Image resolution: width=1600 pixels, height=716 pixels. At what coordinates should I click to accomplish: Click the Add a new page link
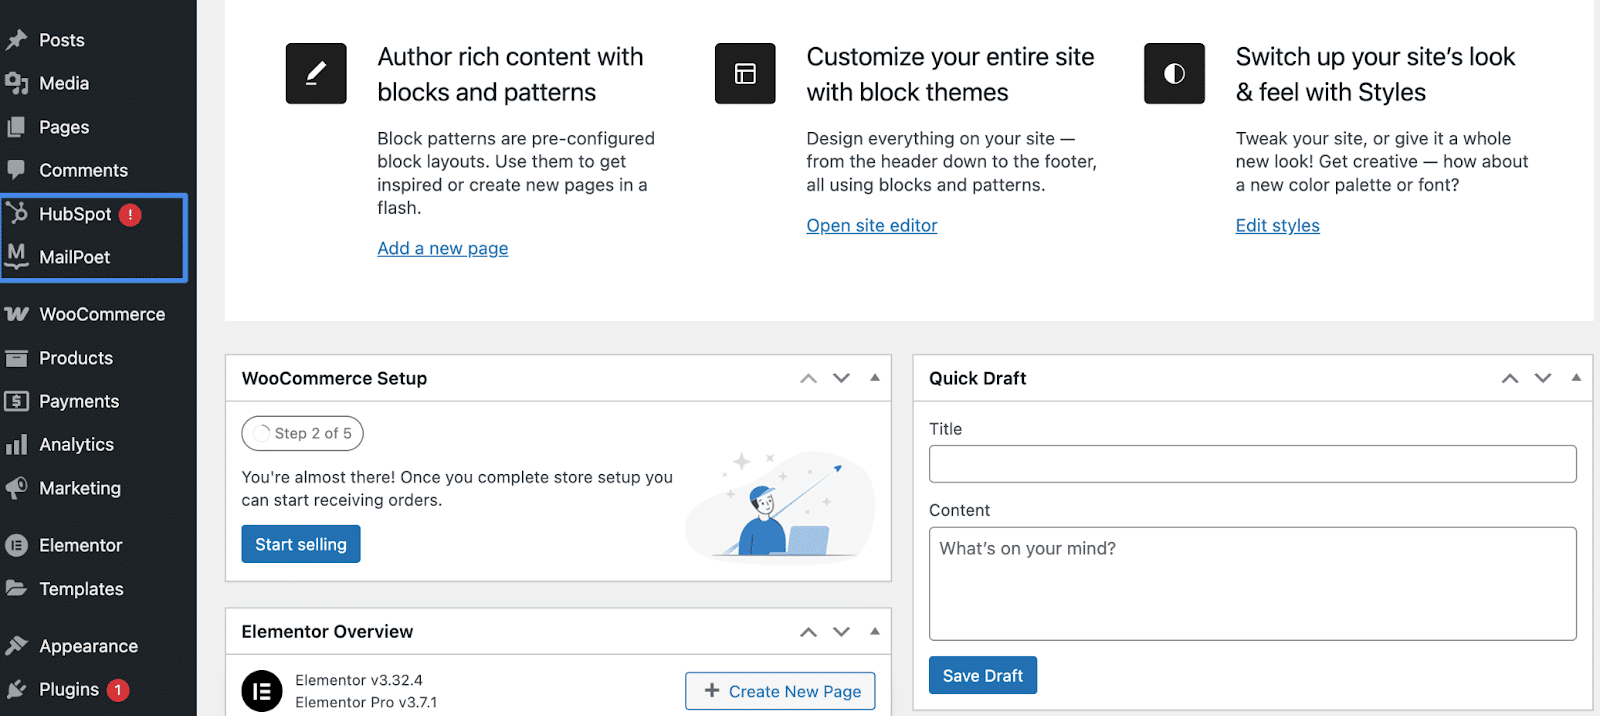tap(443, 248)
